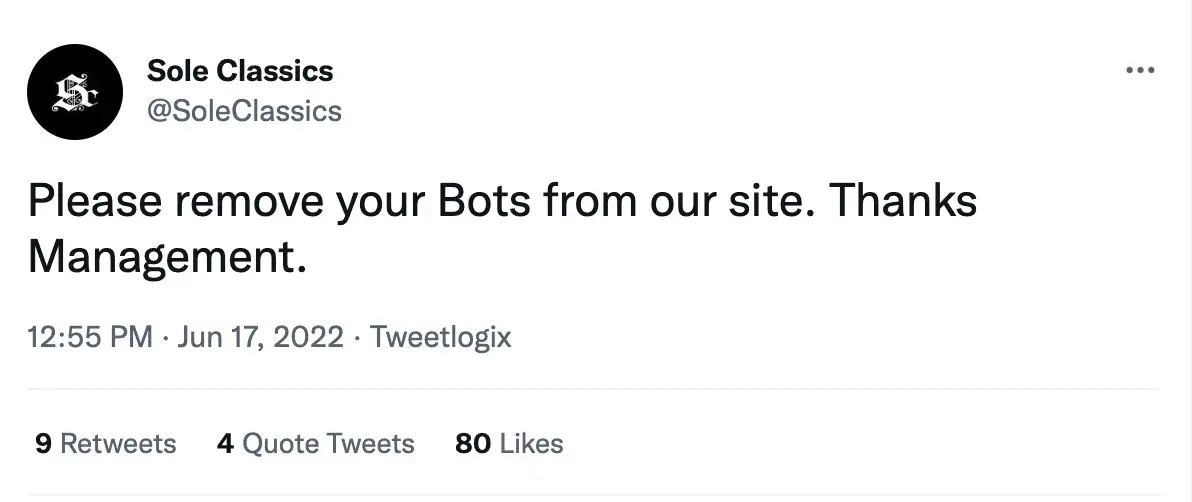Click the bold number 4 quote count
Image resolution: width=1192 pixels, height=502 pixels.
click(225, 443)
